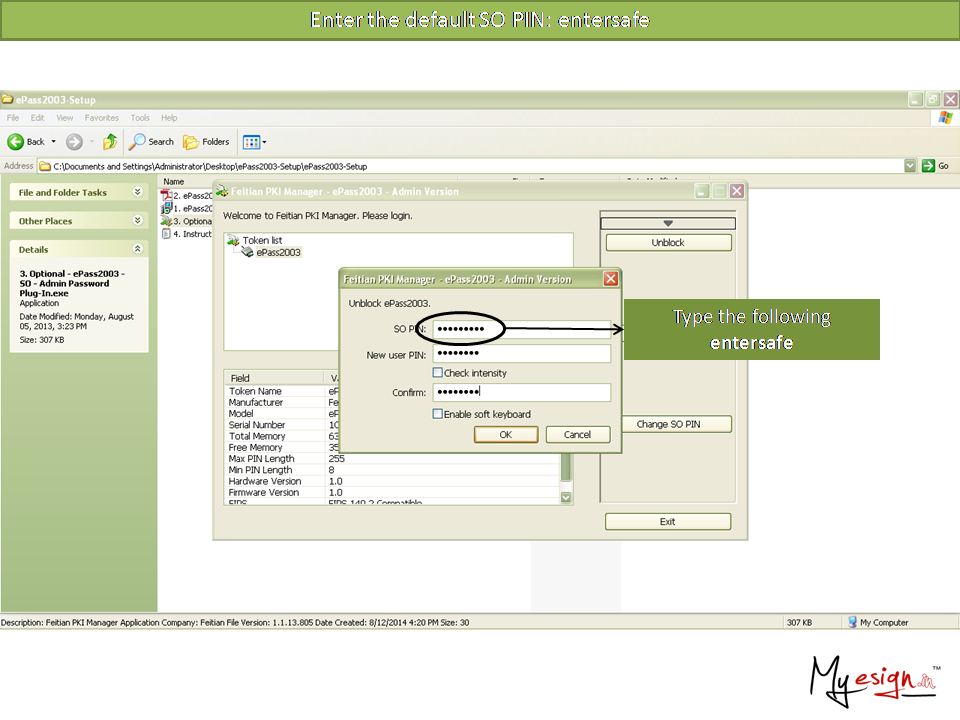Viewport: 960px width, 720px height.
Task: Collapse the File and Folder Tasks panel
Action: pyautogui.click(x=138, y=192)
